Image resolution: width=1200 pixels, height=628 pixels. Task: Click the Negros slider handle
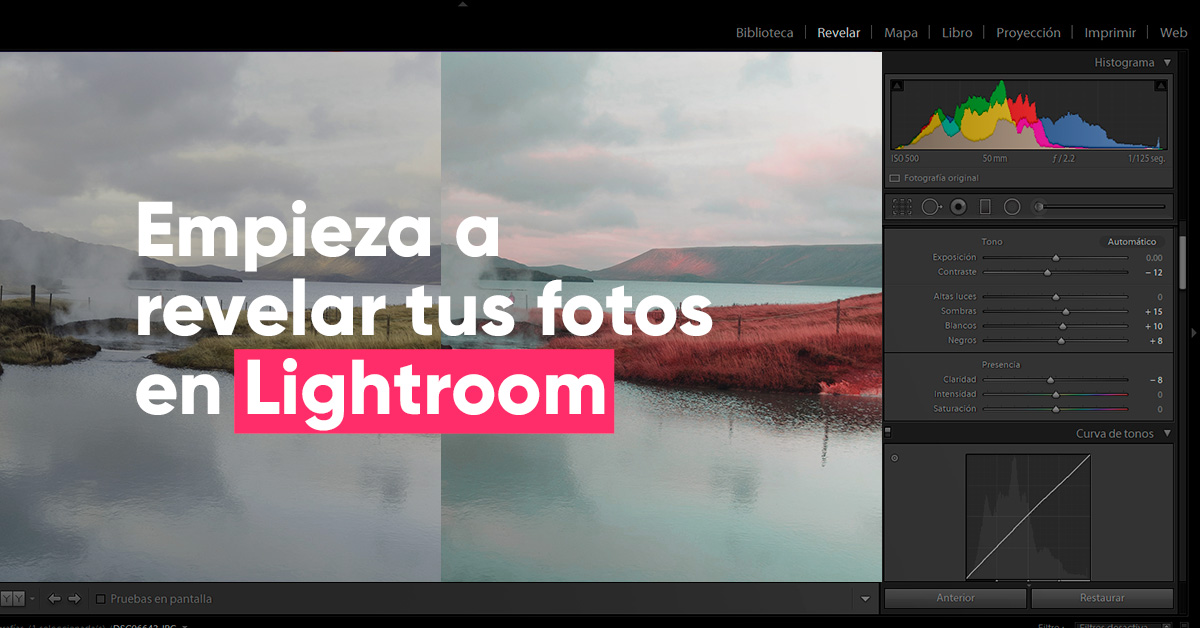pos(1061,341)
